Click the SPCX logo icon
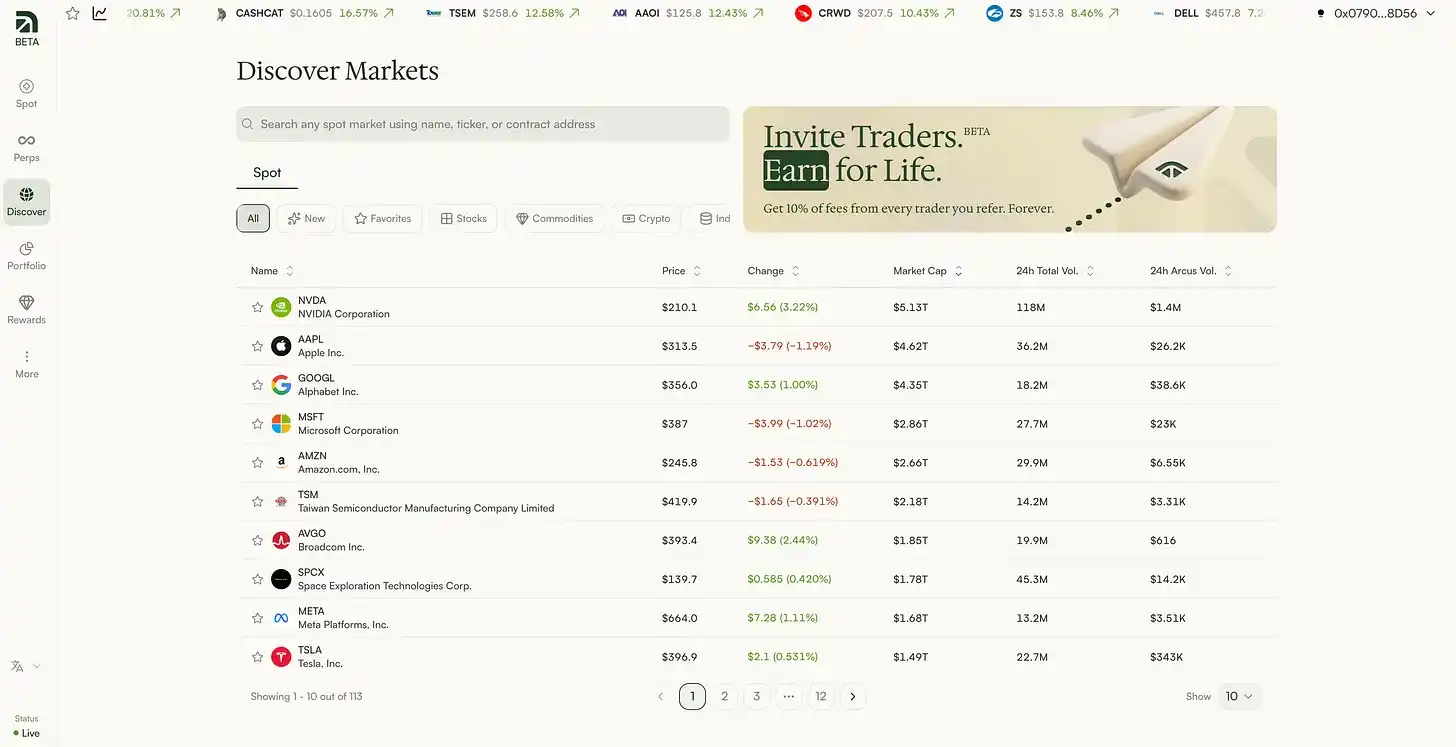The height and width of the screenshot is (747, 1456). pyautogui.click(x=281, y=579)
